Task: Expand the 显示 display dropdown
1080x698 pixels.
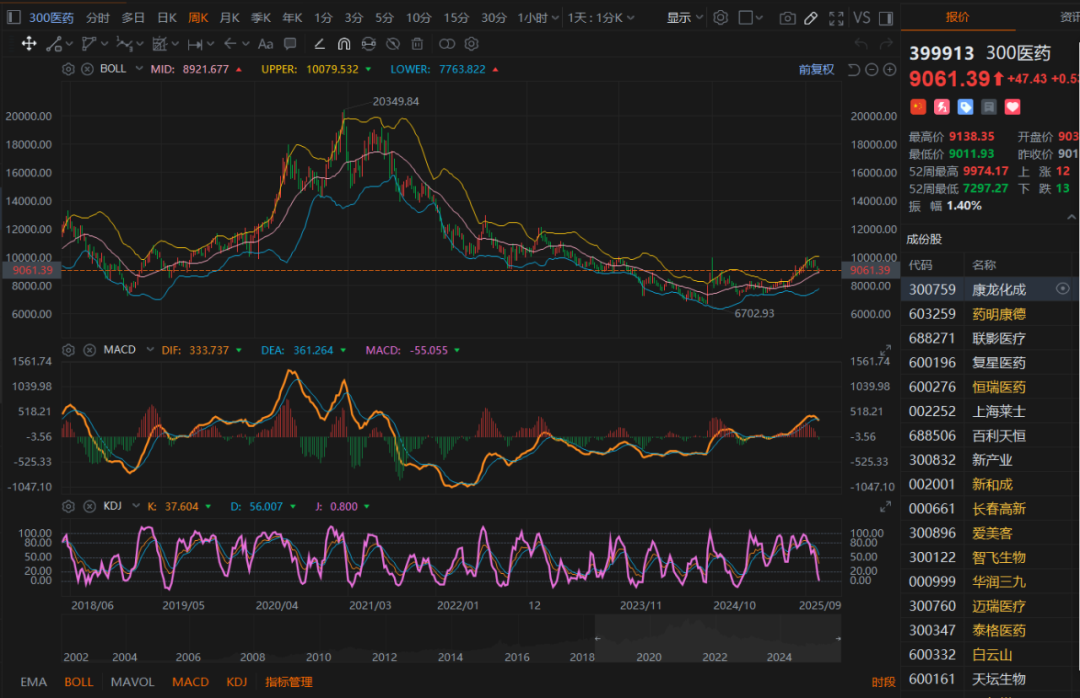Action: [x=685, y=18]
